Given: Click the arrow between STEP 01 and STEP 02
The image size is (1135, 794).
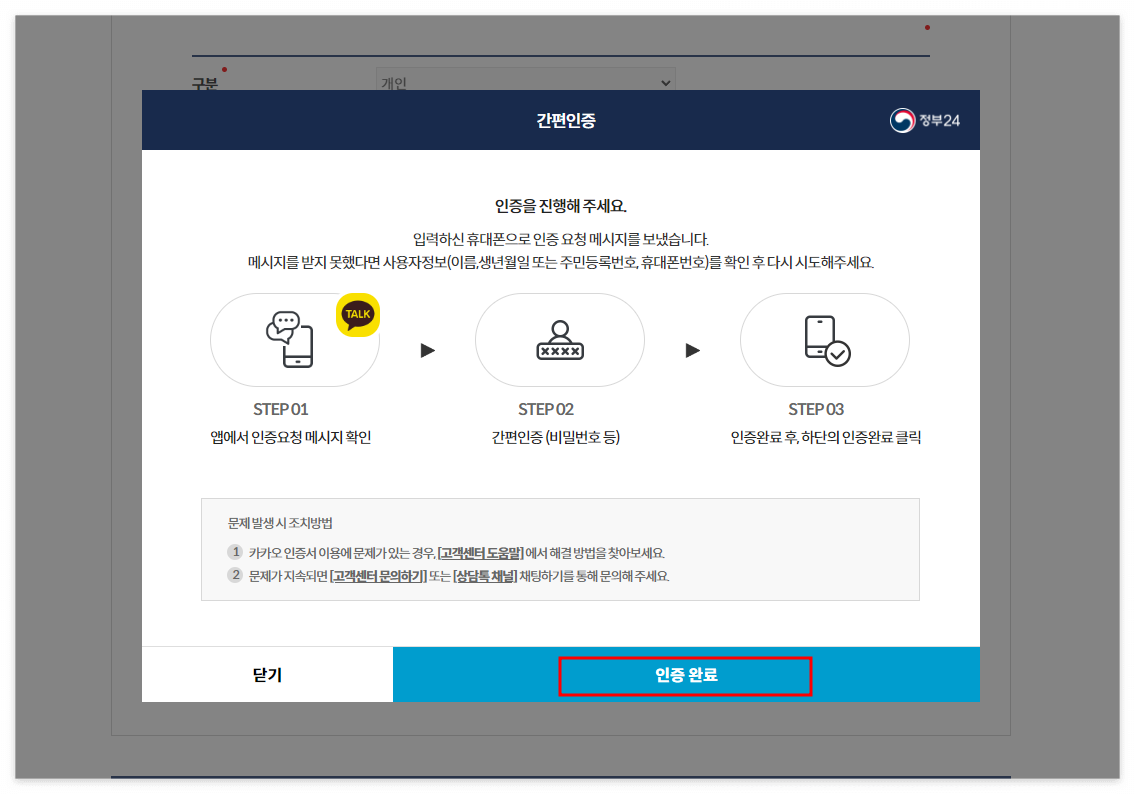Looking at the screenshot, I should (428, 350).
